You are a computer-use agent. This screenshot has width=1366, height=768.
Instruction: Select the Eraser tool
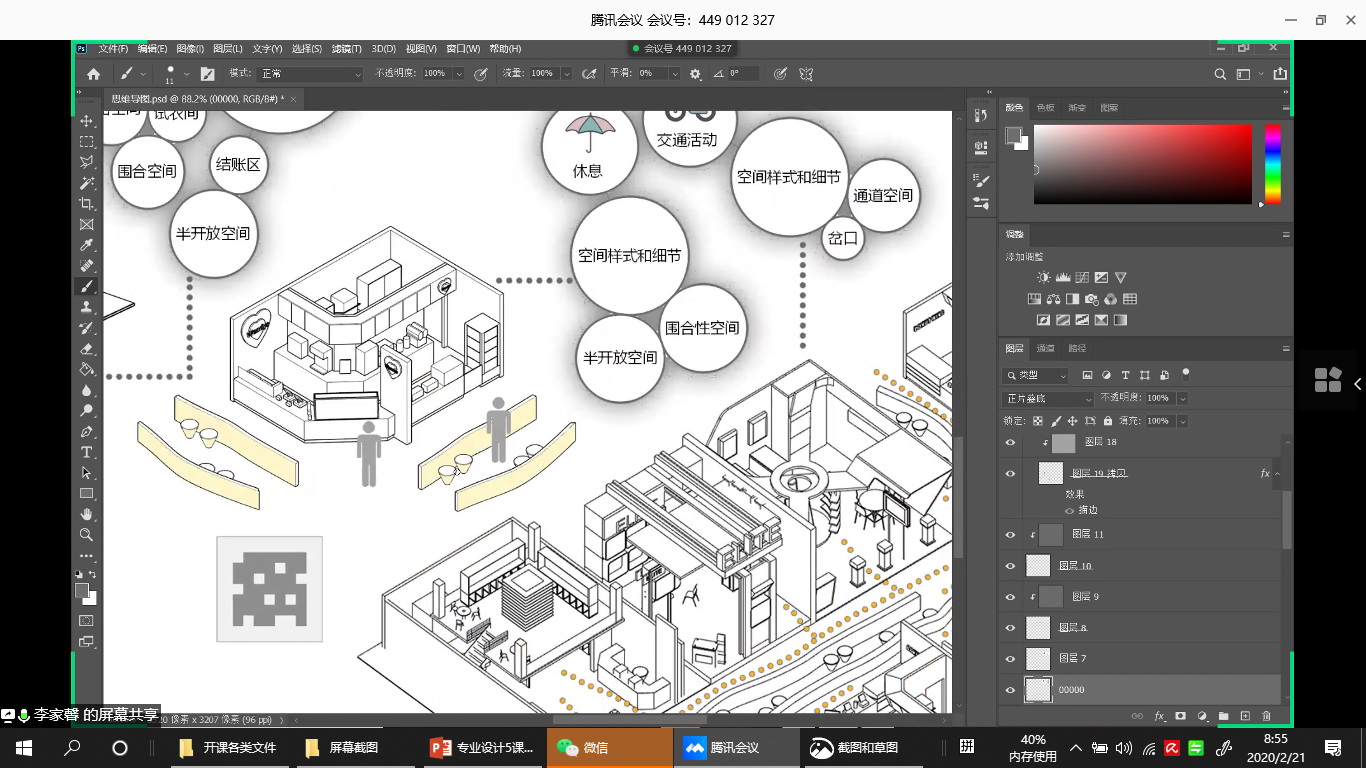(x=87, y=349)
